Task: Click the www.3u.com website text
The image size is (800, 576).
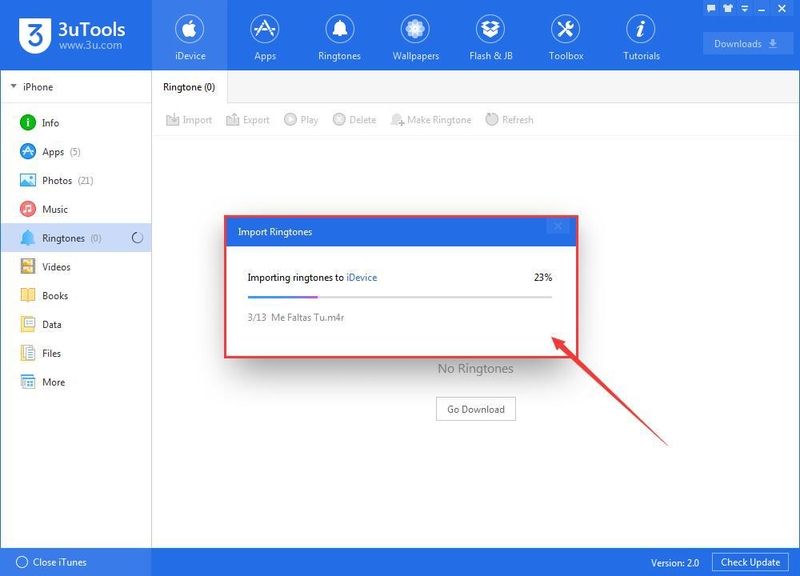Action: pos(90,45)
